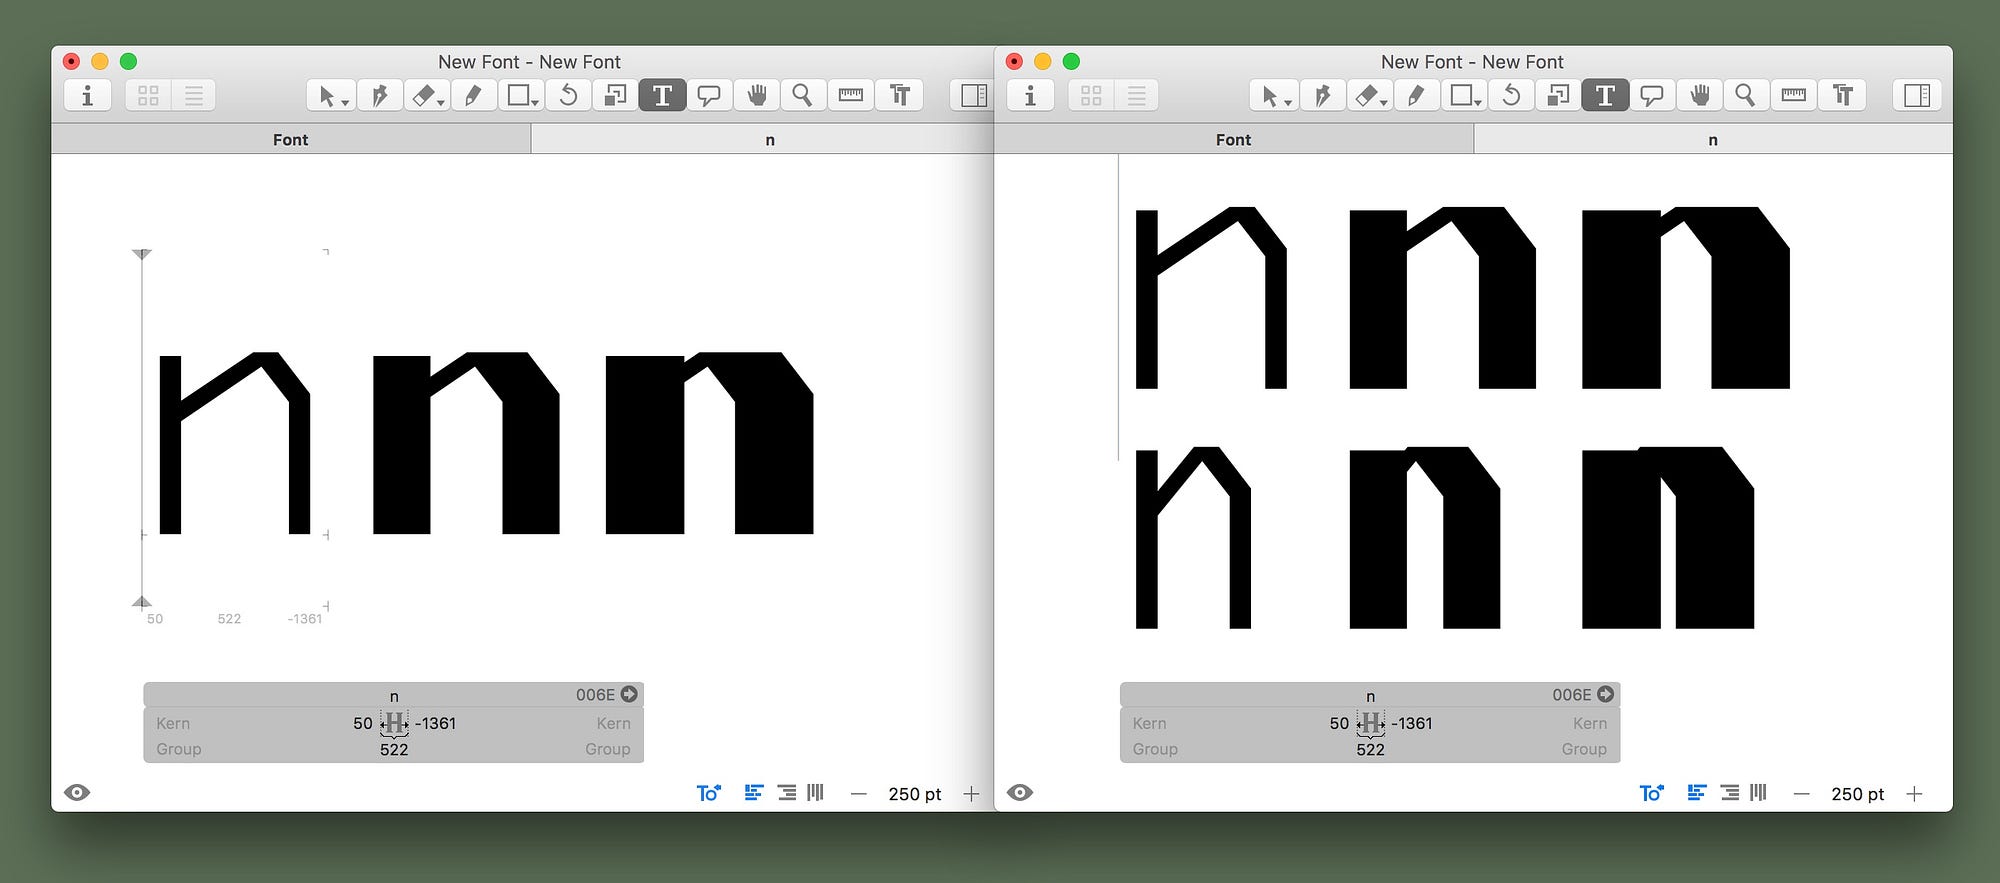Select the Measurement ruler tool in left window
This screenshot has height=883, width=2000.
(x=851, y=95)
